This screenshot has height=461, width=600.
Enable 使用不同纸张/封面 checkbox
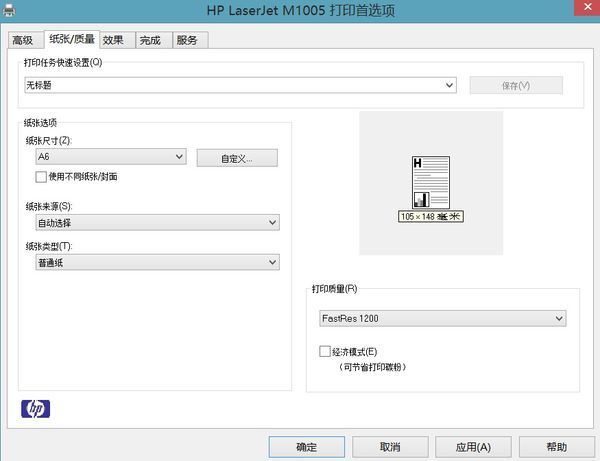(x=41, y=177)
